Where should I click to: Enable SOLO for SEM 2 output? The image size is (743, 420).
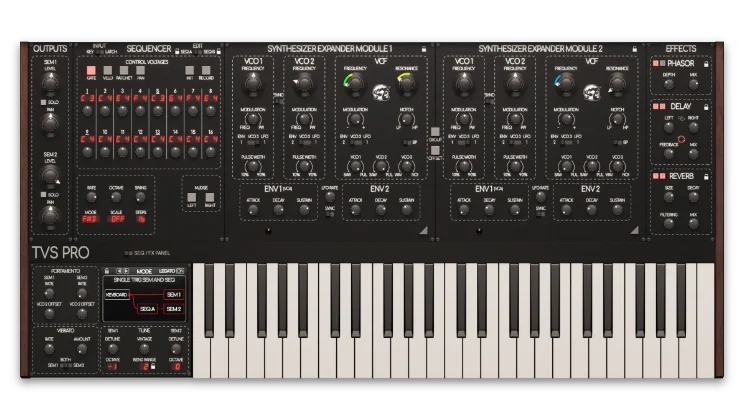(x=44, y=194)
